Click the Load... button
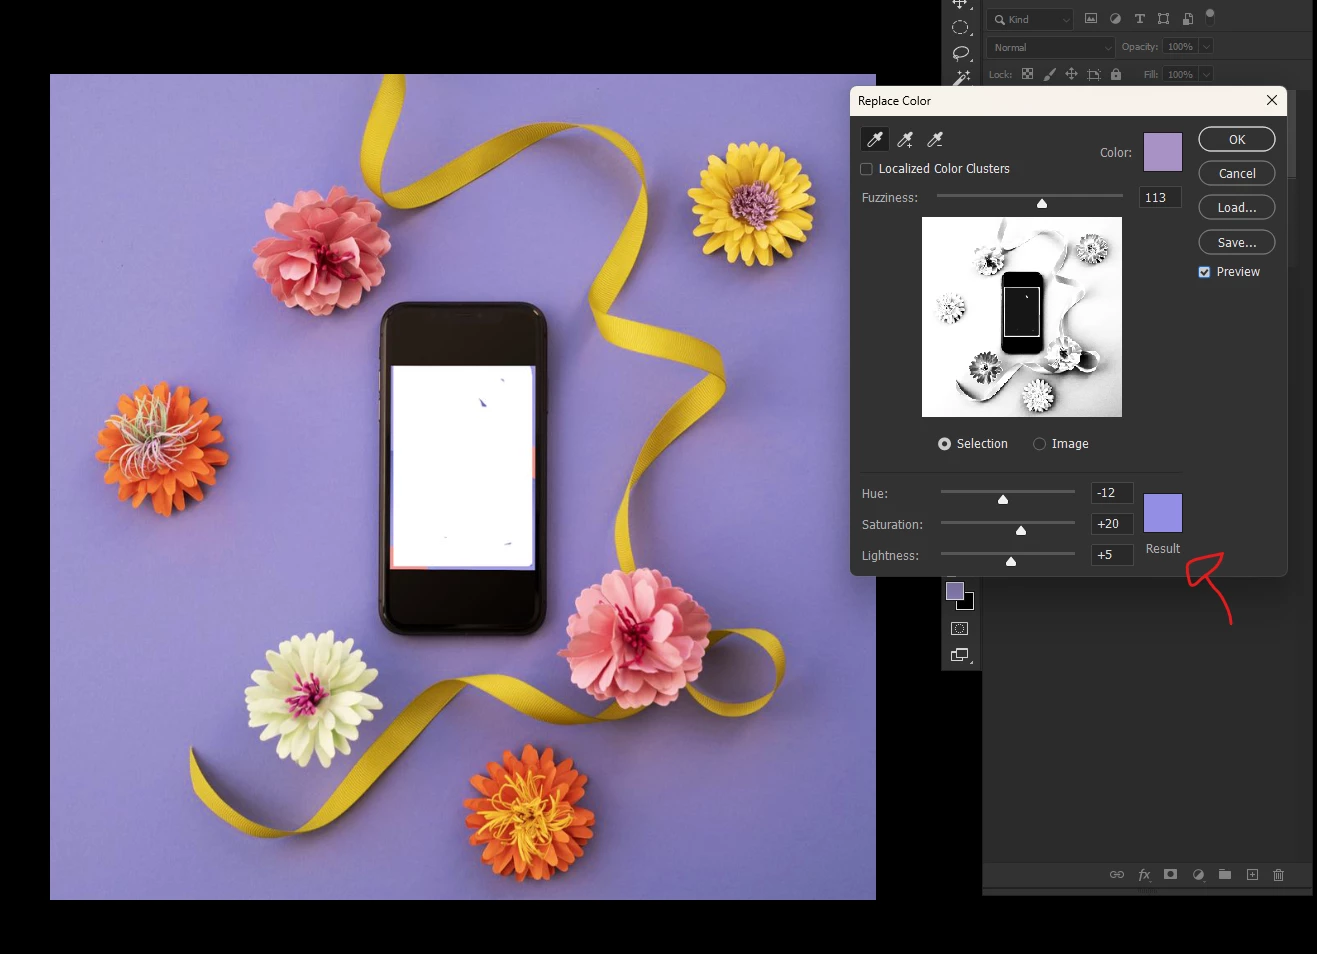The width and height of the screenshot is (1317, 954). (1237, 207)
